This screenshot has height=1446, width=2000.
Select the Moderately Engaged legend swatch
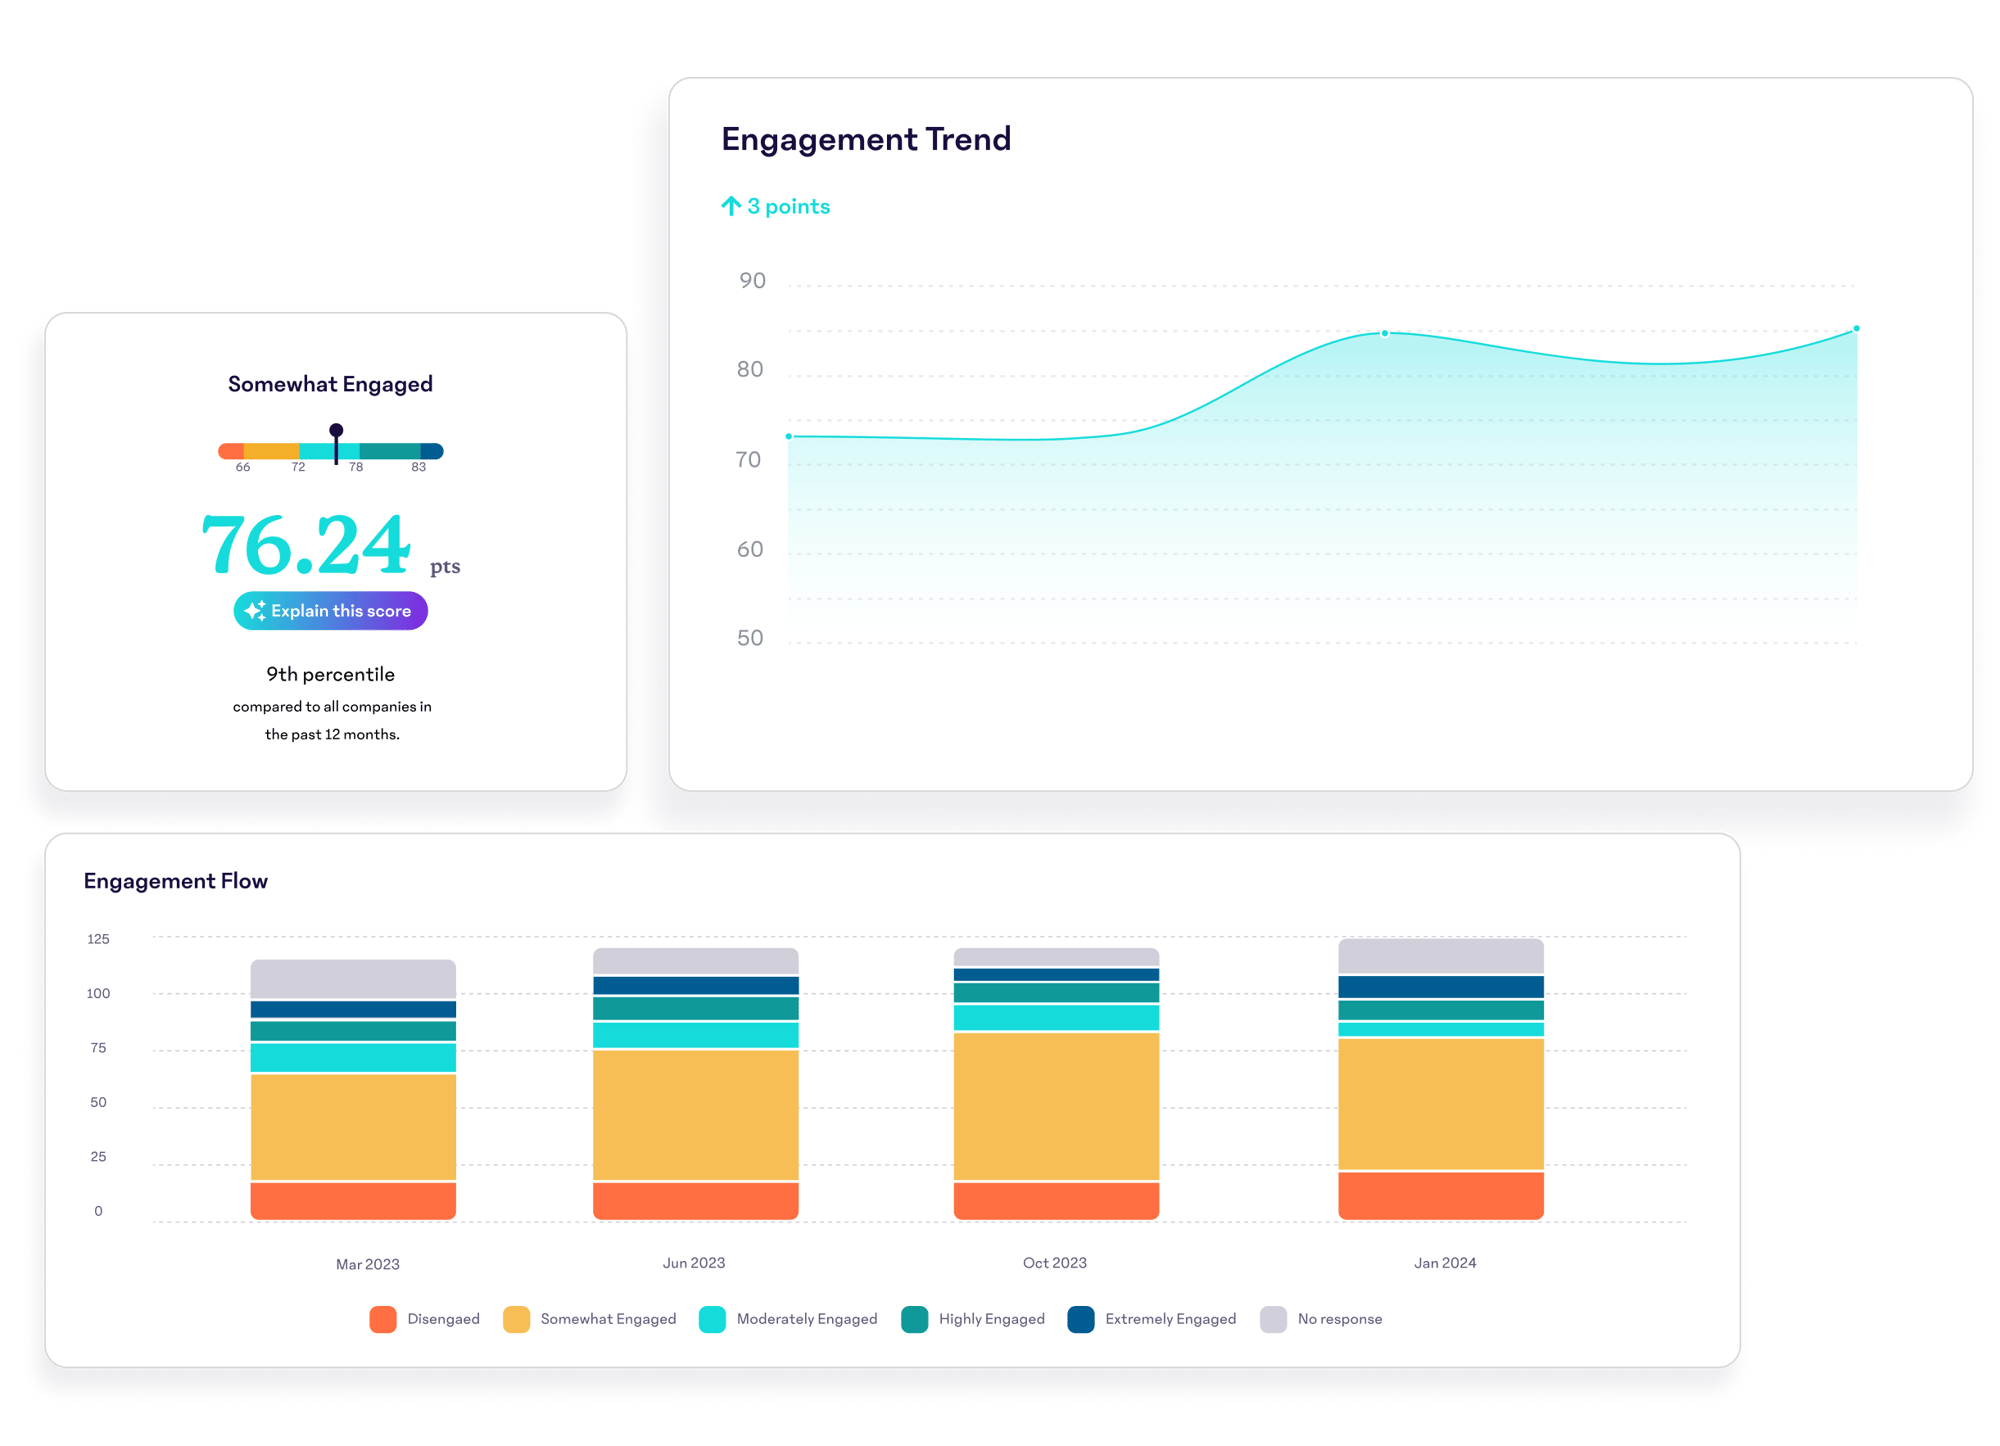(x=713, y=1319)
